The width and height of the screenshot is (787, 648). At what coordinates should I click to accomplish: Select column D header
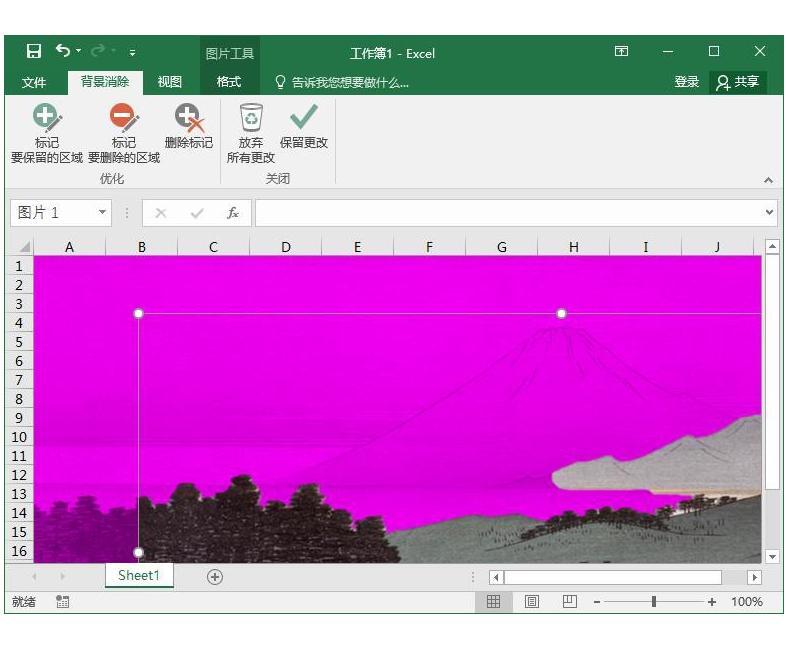286,247
